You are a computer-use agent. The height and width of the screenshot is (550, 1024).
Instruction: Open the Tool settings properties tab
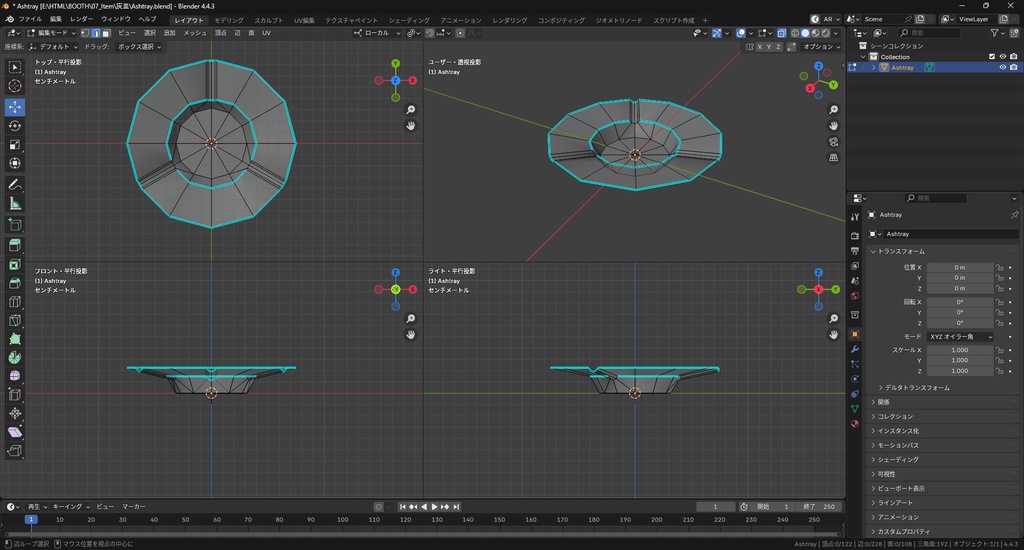(x=855, y=217)
